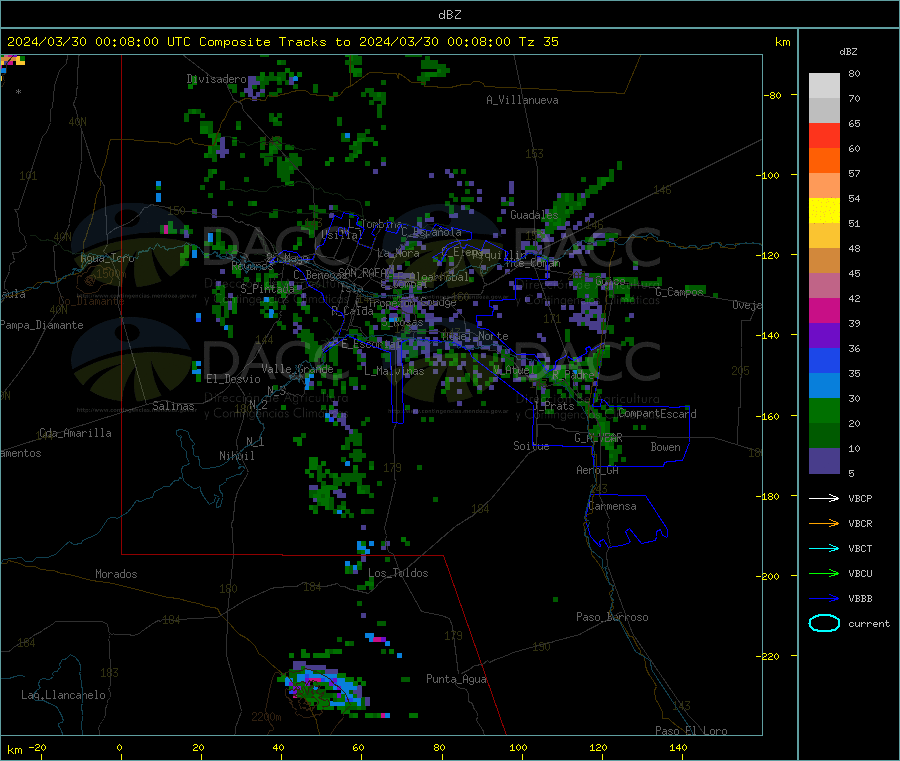900x761 pixels.
Task: Click the 'CompantEscard' map label
Action: pos(657,414)
